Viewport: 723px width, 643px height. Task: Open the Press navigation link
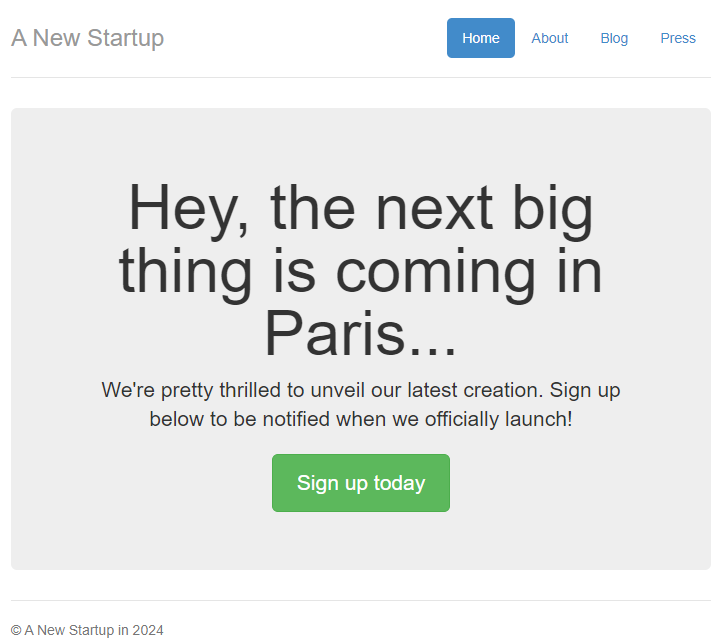click(677, 38)
